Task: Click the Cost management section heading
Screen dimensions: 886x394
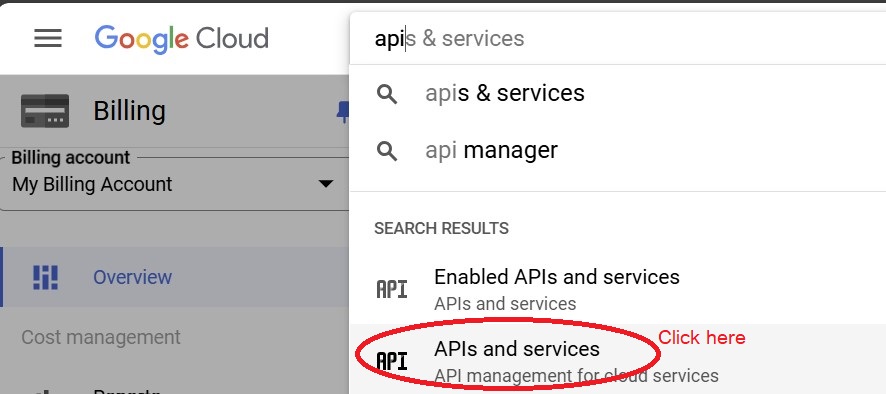Action: pyautogui.click(x=101, y=337)
